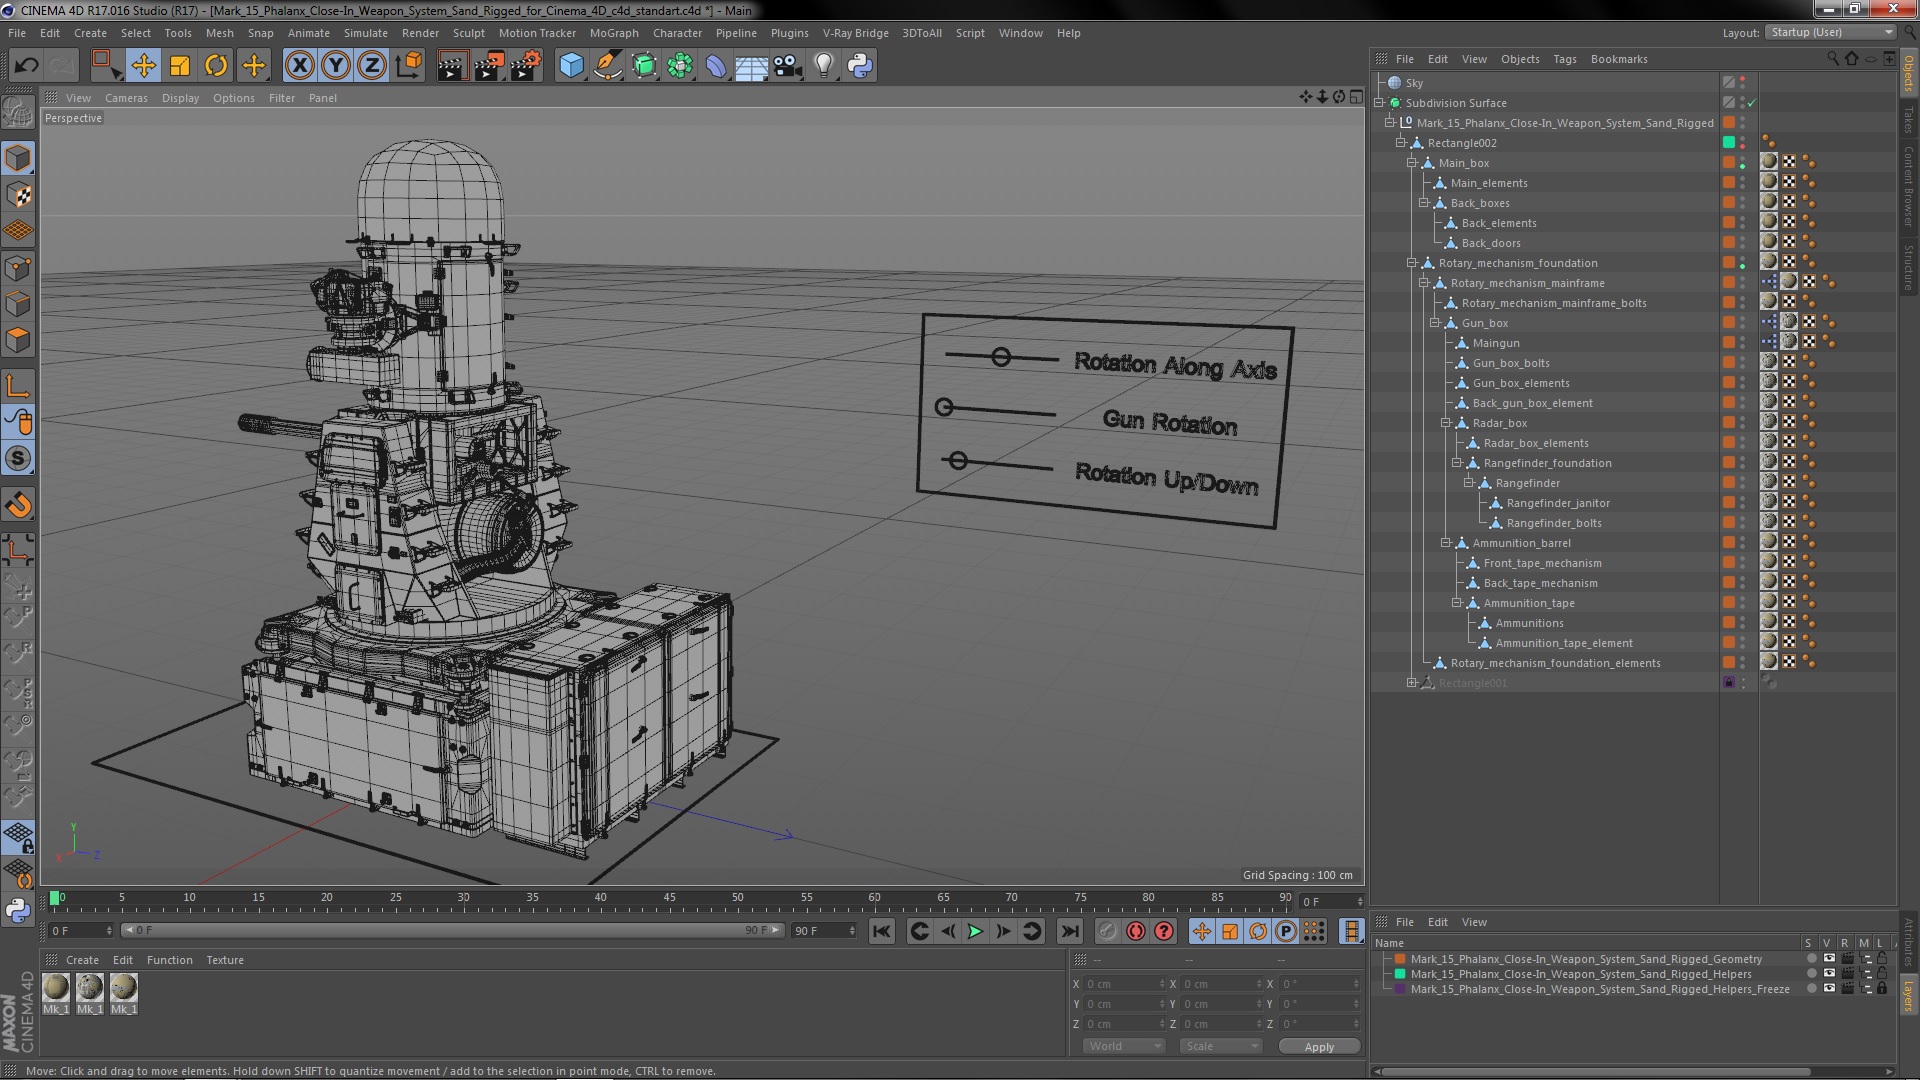Toggle lock for the Helpers_Freeze layer

[1882, 989]
